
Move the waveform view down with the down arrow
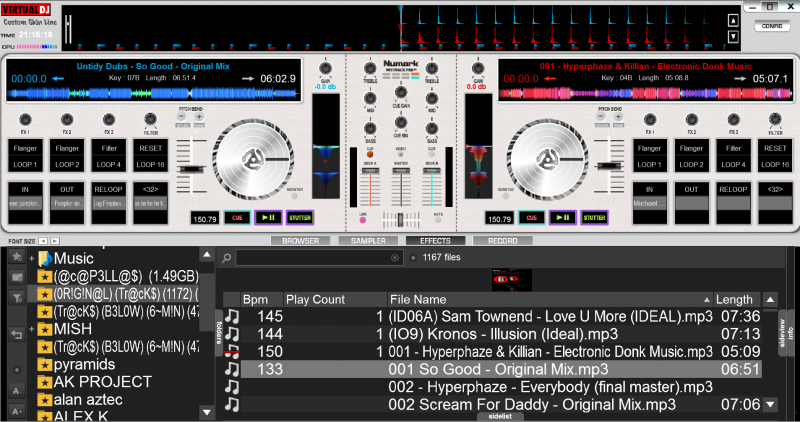coord(733,37)
